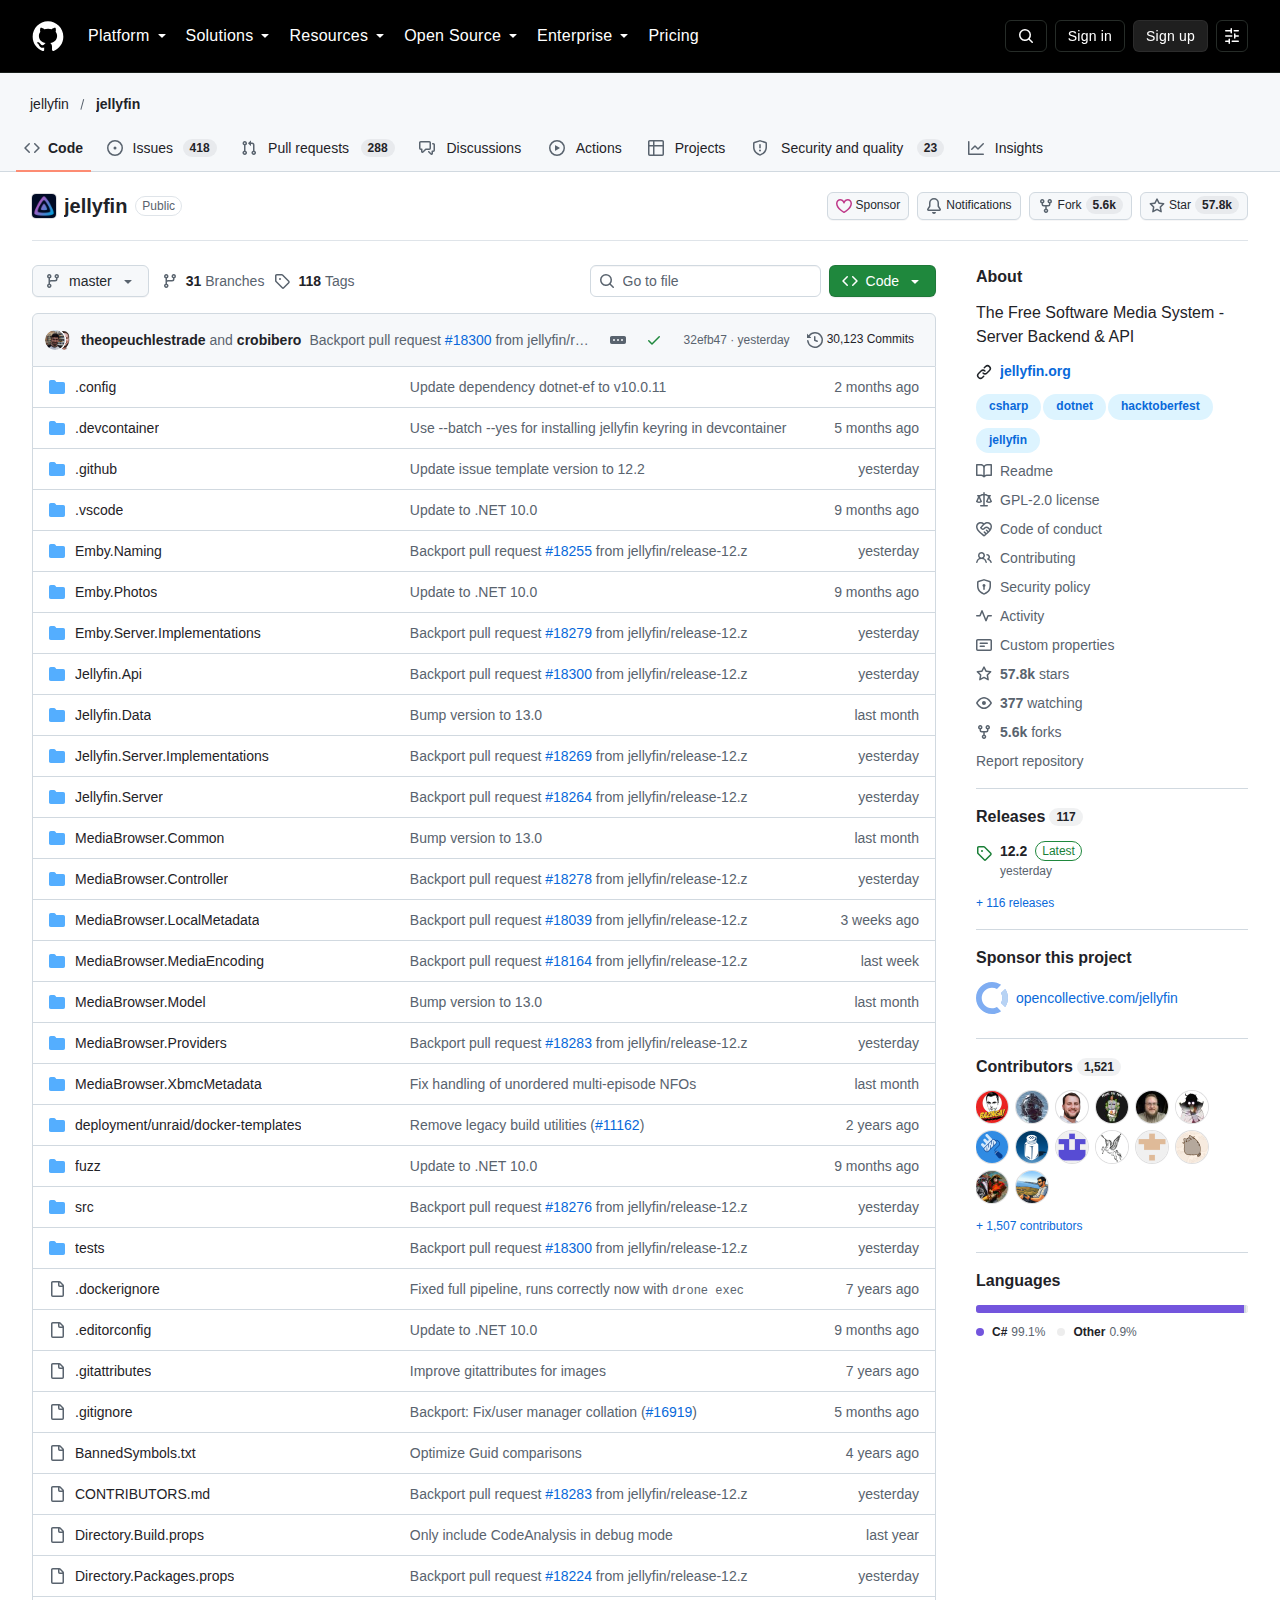Select the hacktoberfest topic tag
The height and width of the screenshot is (1600, 1280).
tap(1160, 406)
